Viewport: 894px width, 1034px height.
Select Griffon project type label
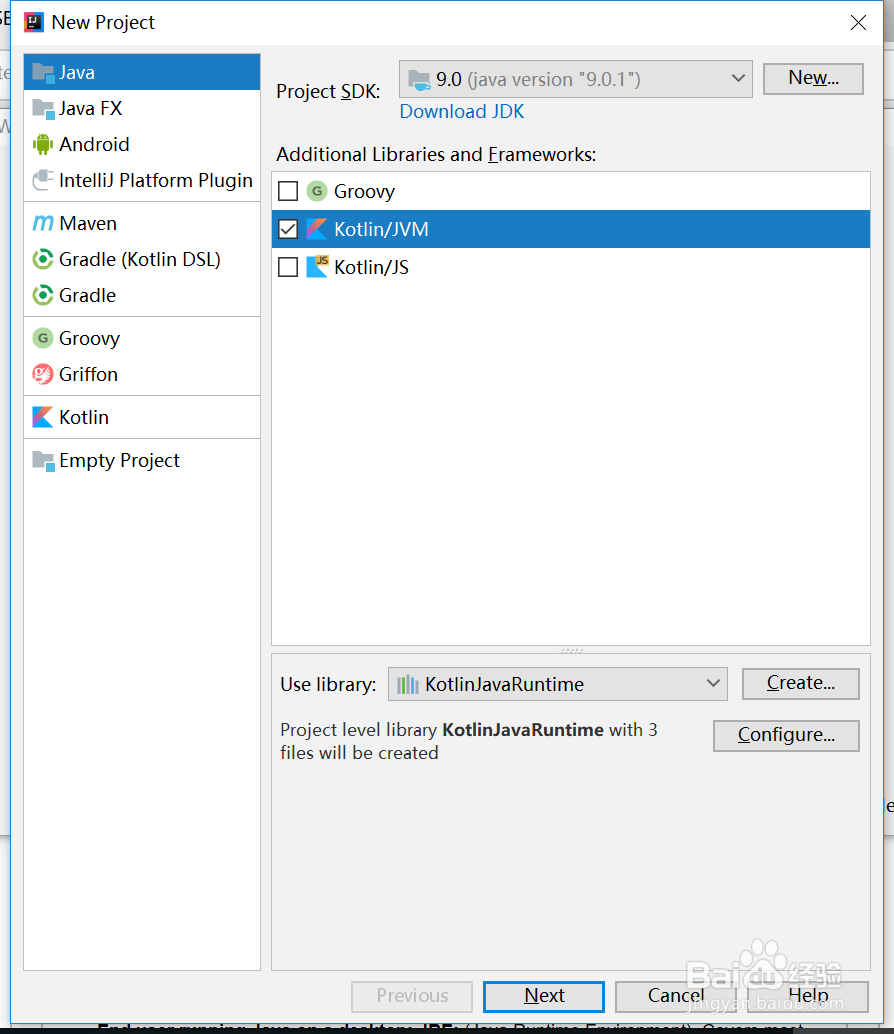(x=88, y=374)
